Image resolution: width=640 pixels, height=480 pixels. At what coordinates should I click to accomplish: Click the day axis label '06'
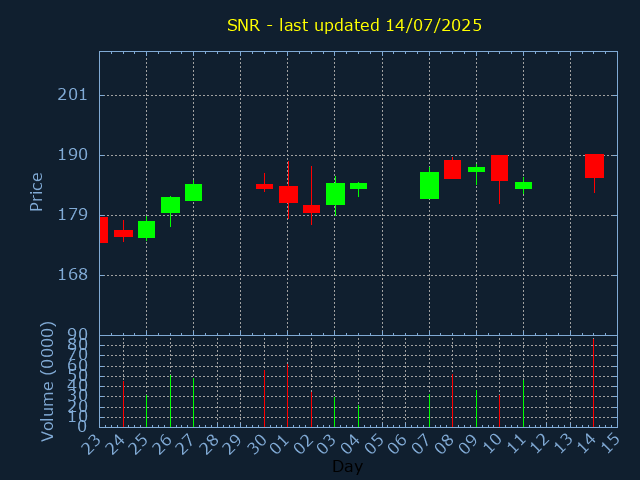[398, 444]
